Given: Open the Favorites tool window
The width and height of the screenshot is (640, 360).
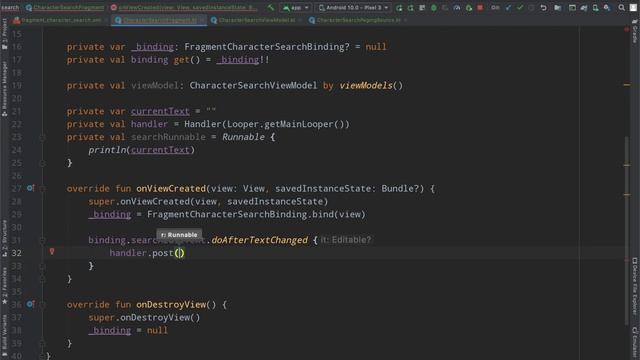Looking at the screenshot, I should tap(4, 286).
